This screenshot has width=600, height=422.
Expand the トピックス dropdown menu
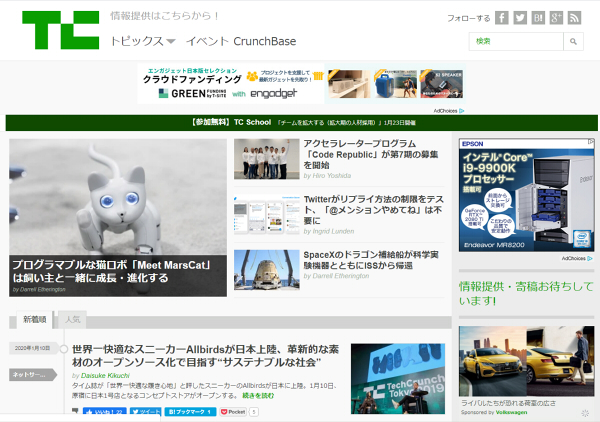tap(143, 41)
